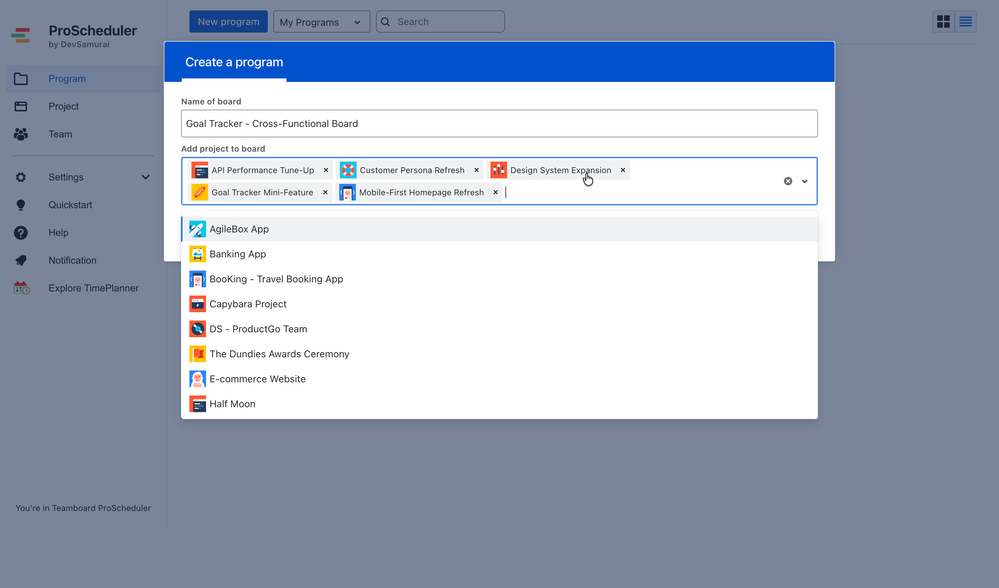Click the ProScheduler logo icon
999x588 pixels.
click(x=21, y=36)
